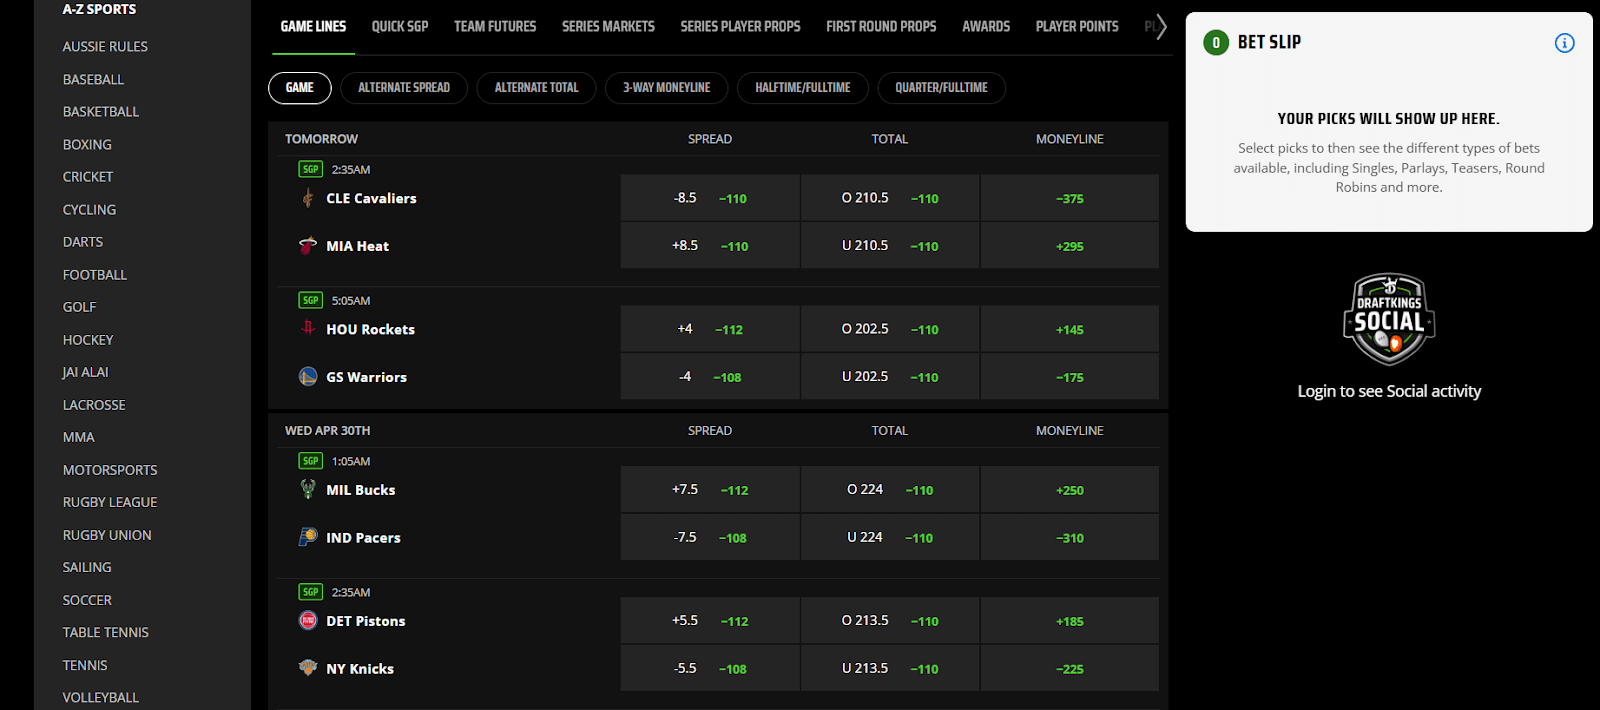Open Hockey in sports list
The image size is (1600, 710).
88,340
